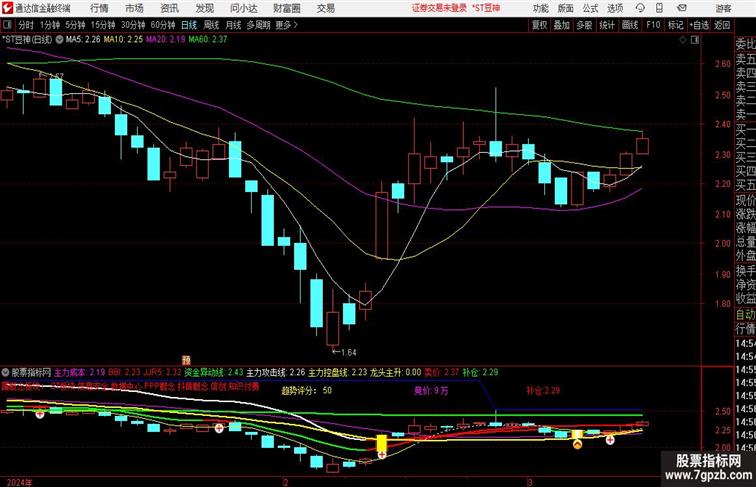
Task: Switch to 30分钟 period
Action: (133, 25)
